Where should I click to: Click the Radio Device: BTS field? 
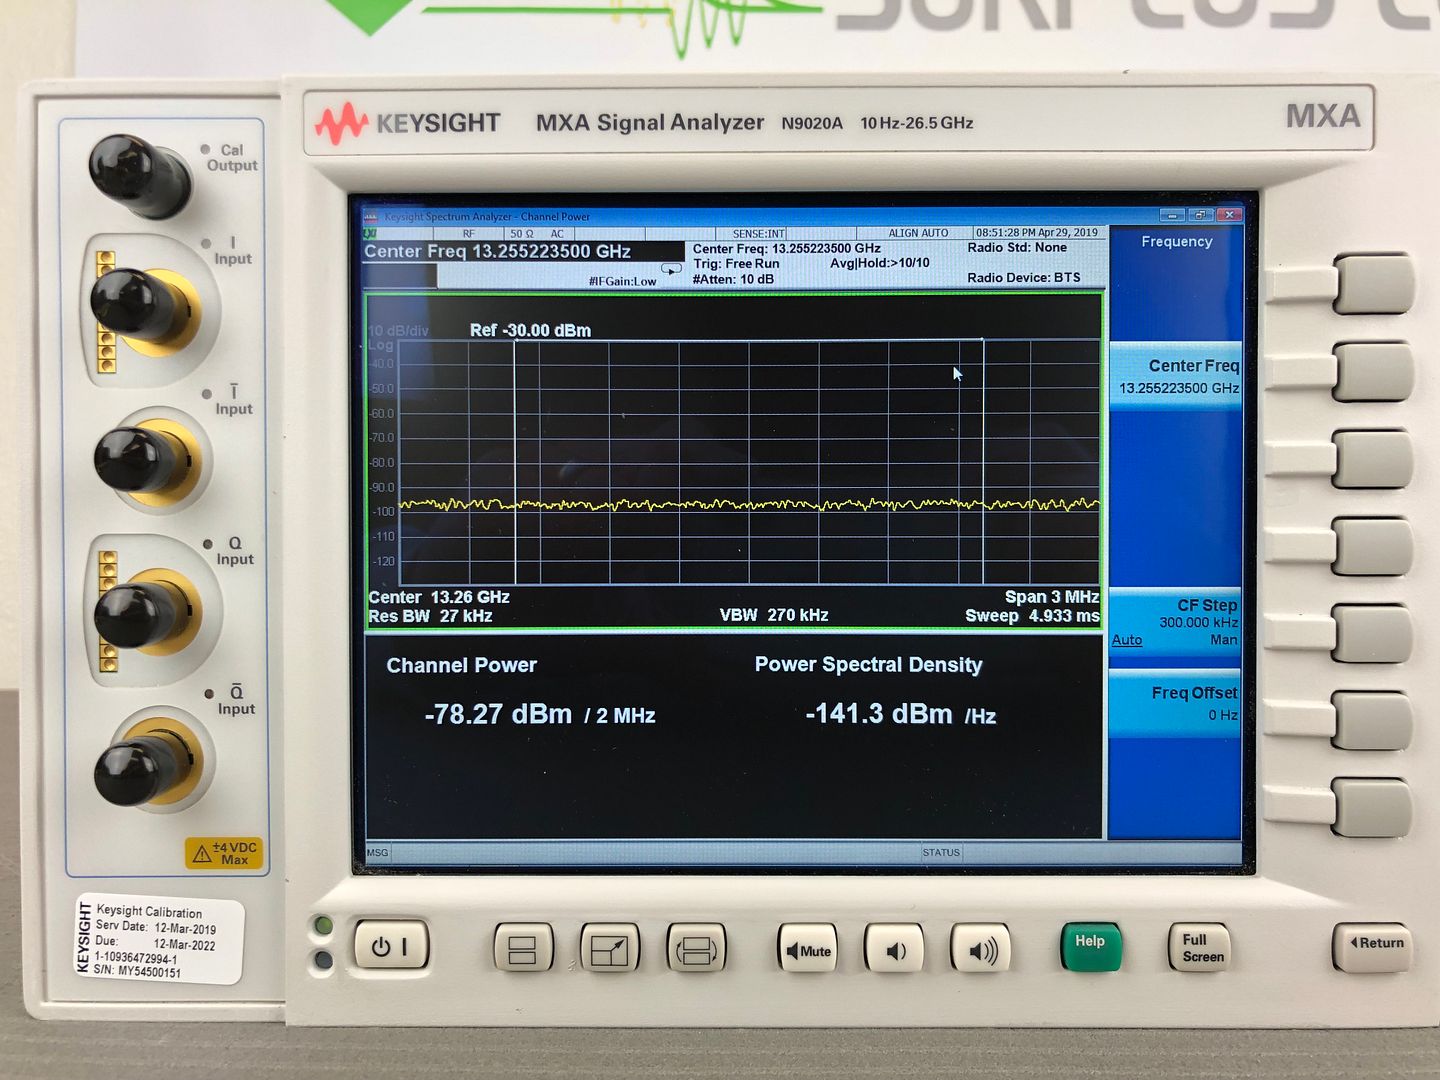pyautogui.click(x=1023, y=278)
